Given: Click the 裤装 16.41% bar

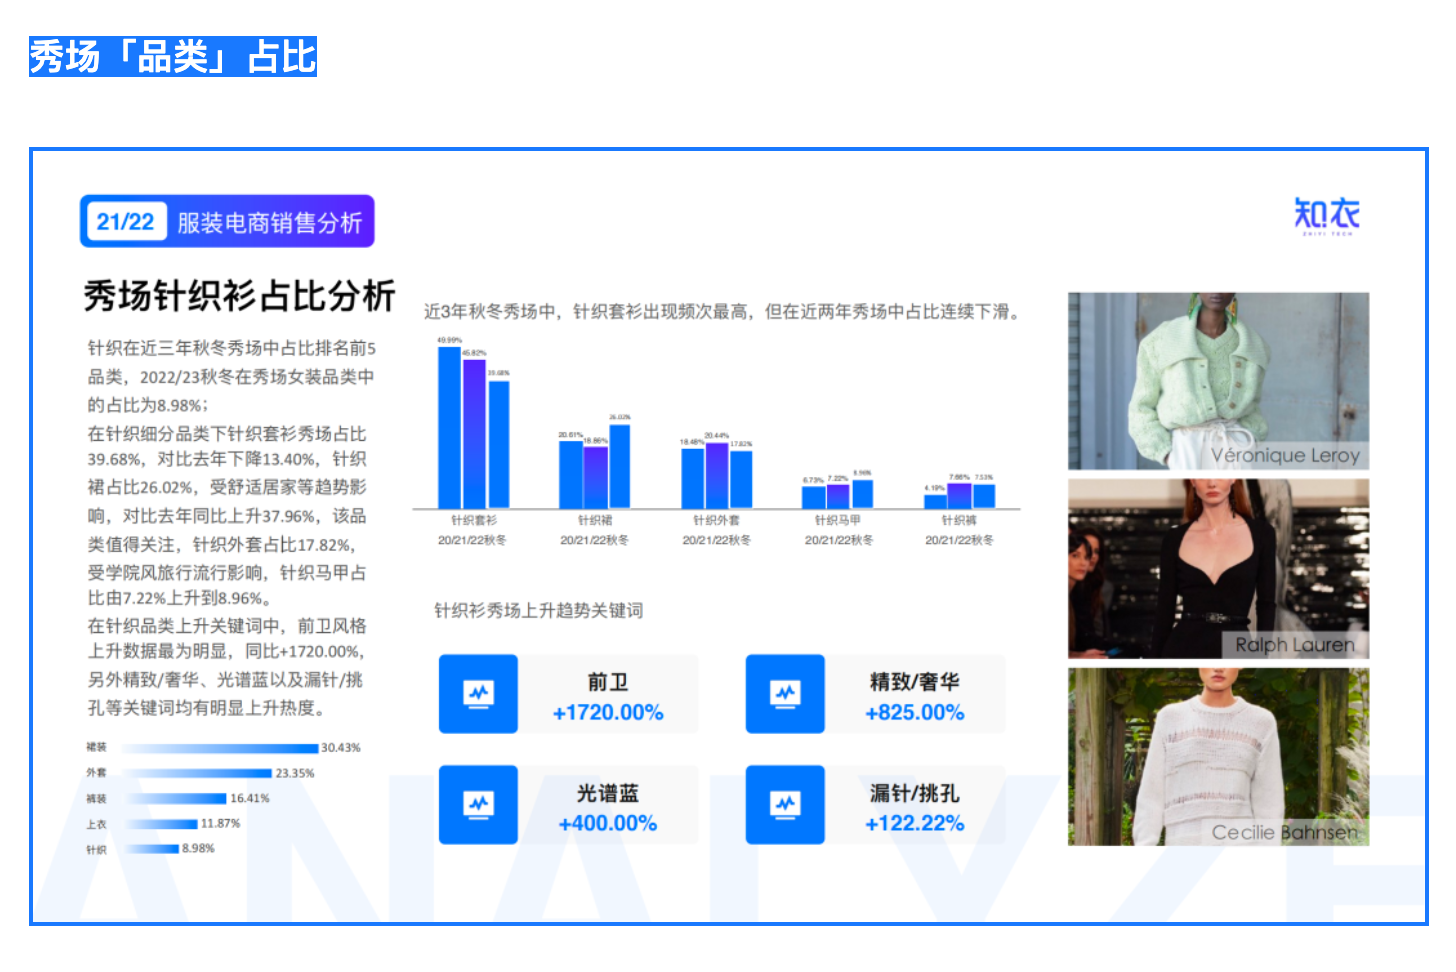Looking at the screenshot, I should click(x=174, y=798).
